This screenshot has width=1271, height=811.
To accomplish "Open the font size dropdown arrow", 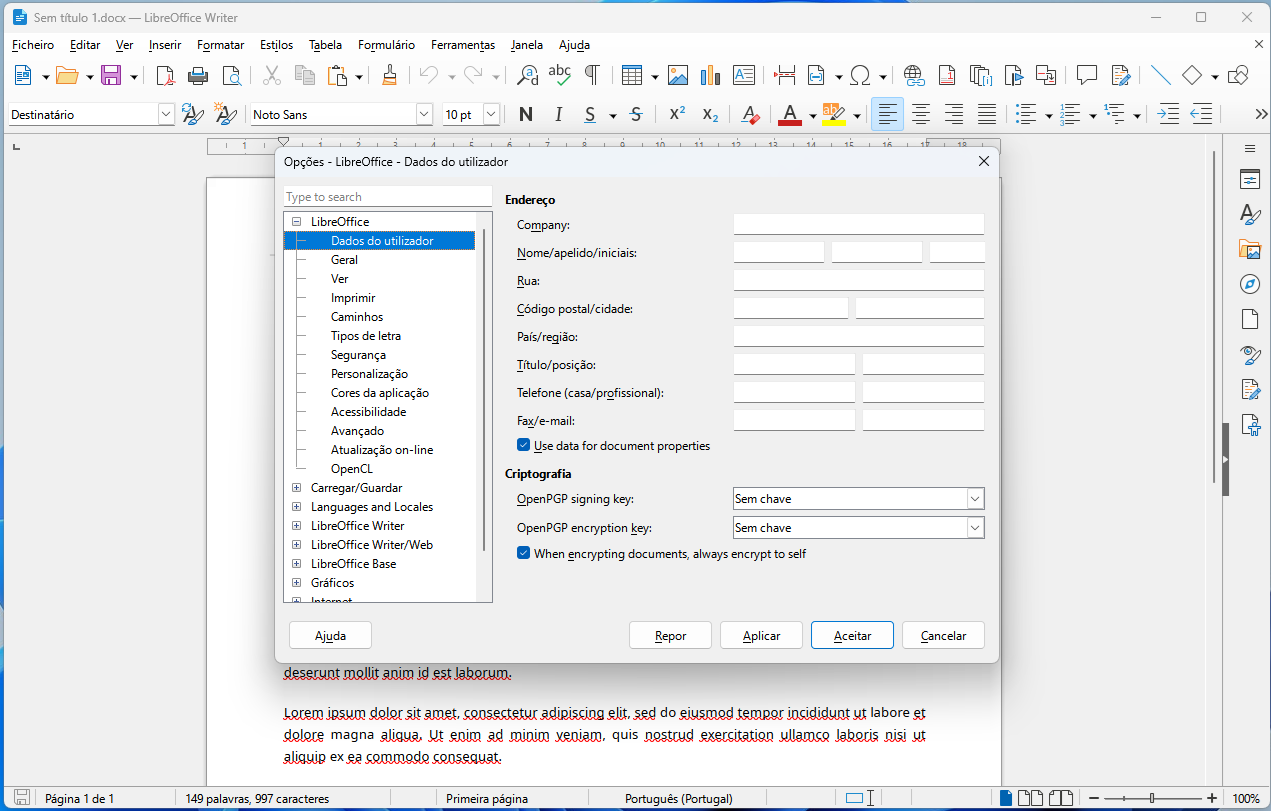I will click(x=491, y=115).
